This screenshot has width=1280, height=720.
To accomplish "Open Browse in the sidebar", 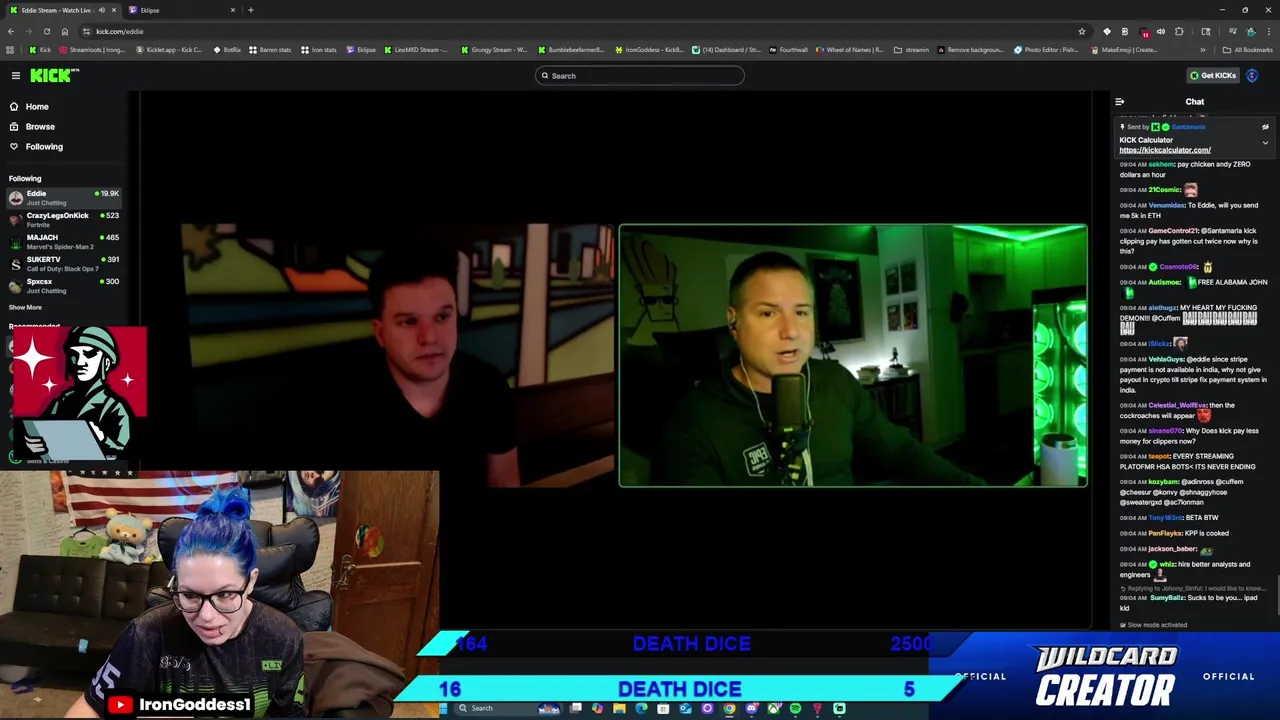I will point(40,126).
